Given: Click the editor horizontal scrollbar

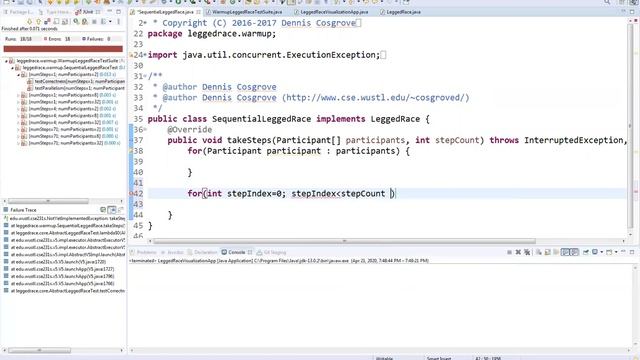Looking at the screenshot, I should click(344, 241).
